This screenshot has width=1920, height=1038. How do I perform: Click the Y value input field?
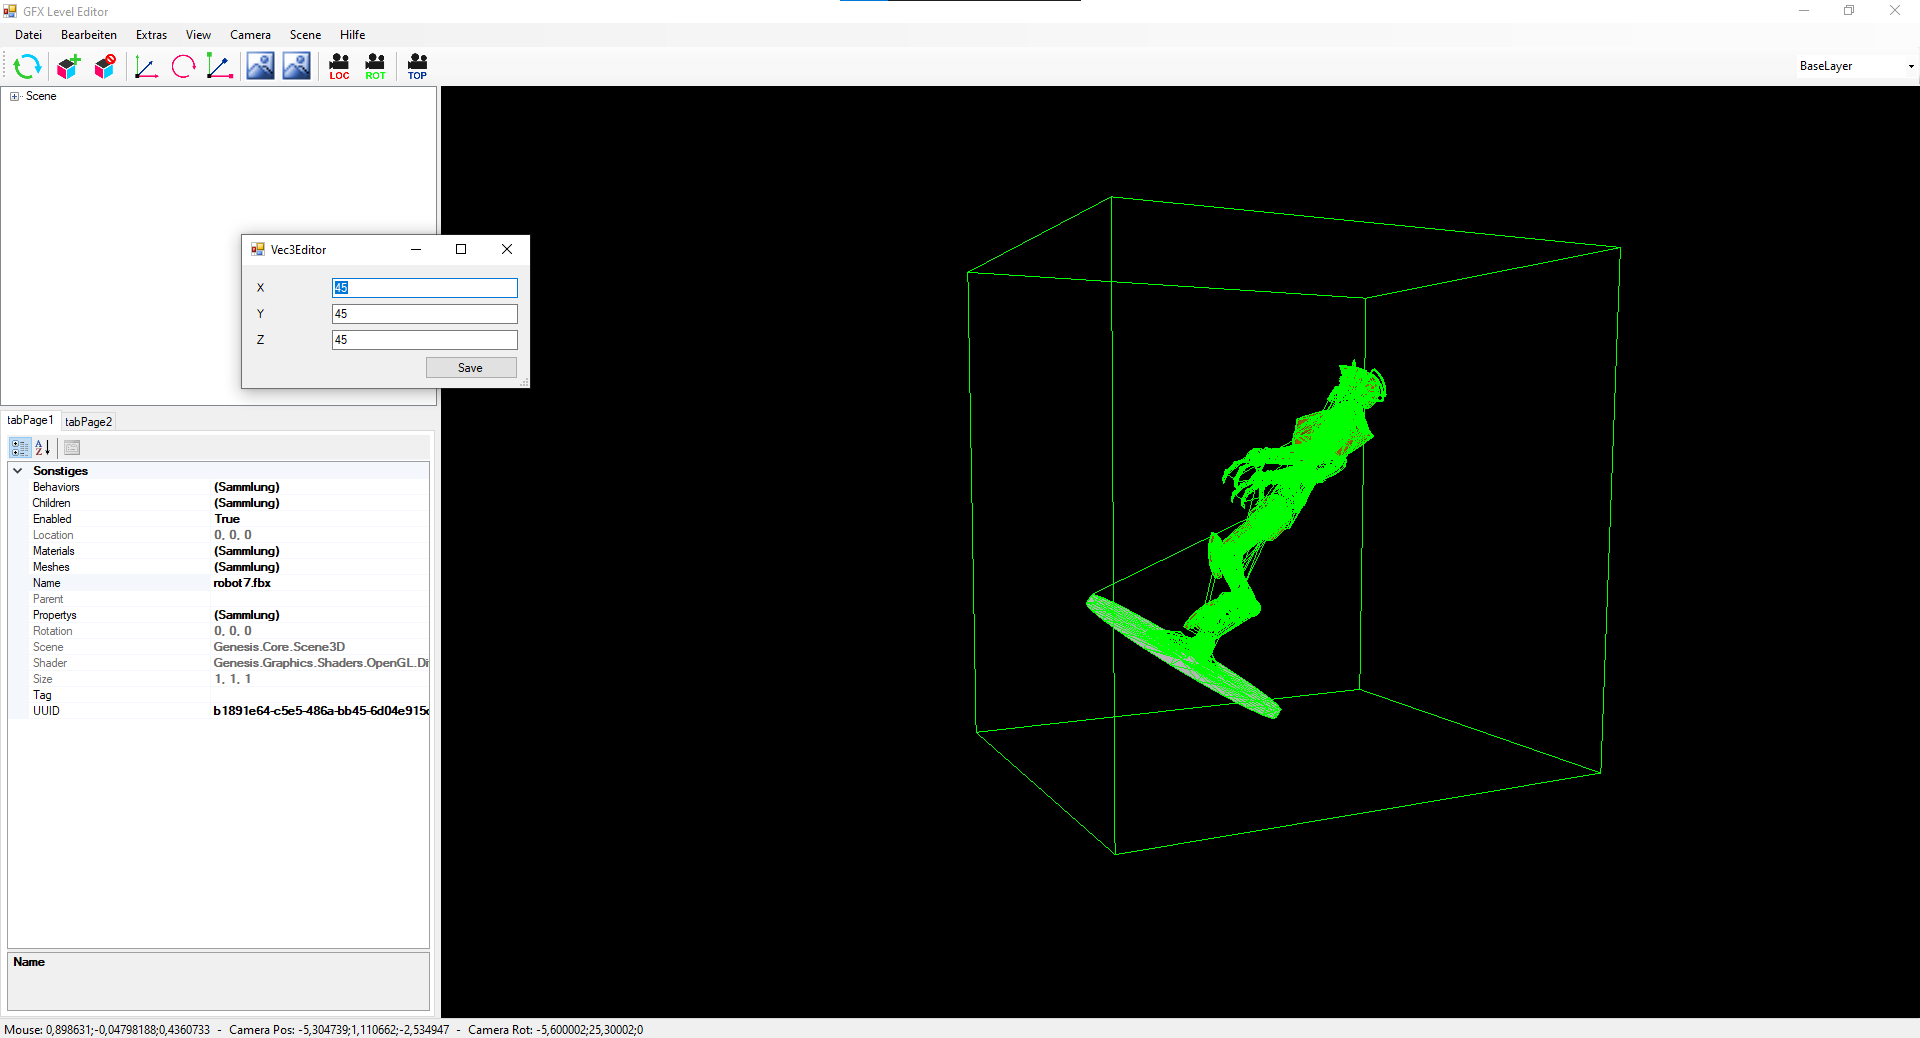tap(424, 314)
